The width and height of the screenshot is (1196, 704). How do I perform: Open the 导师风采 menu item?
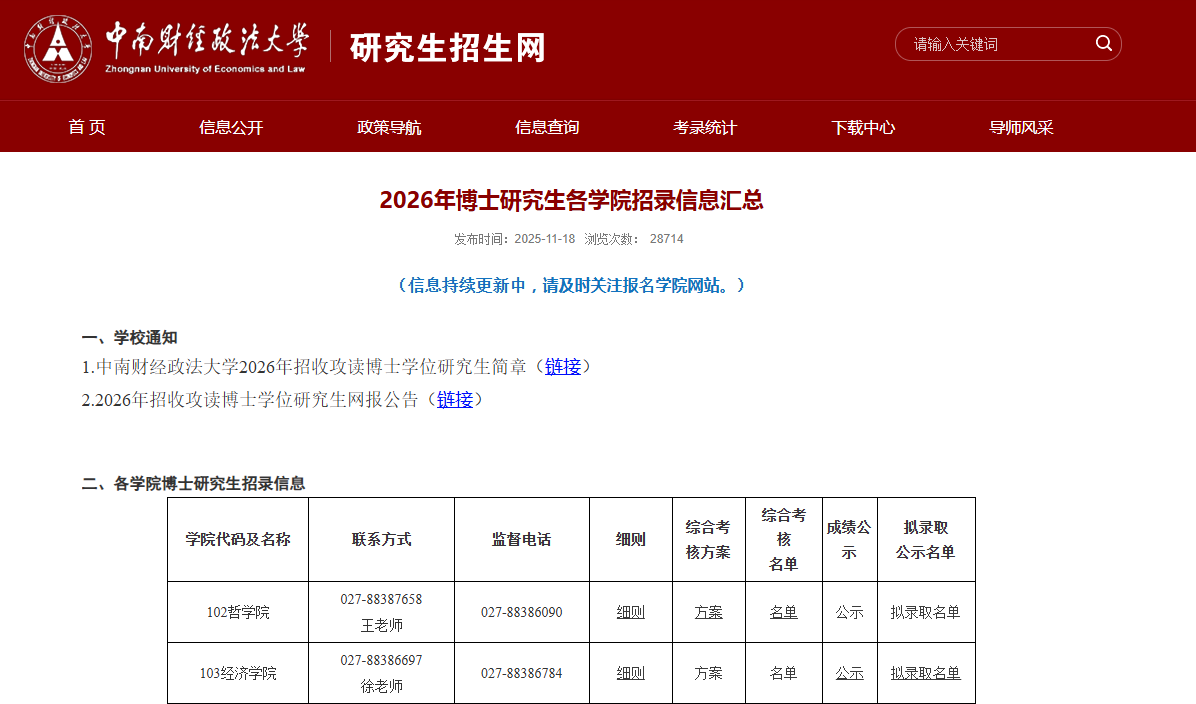[1021, 127]
